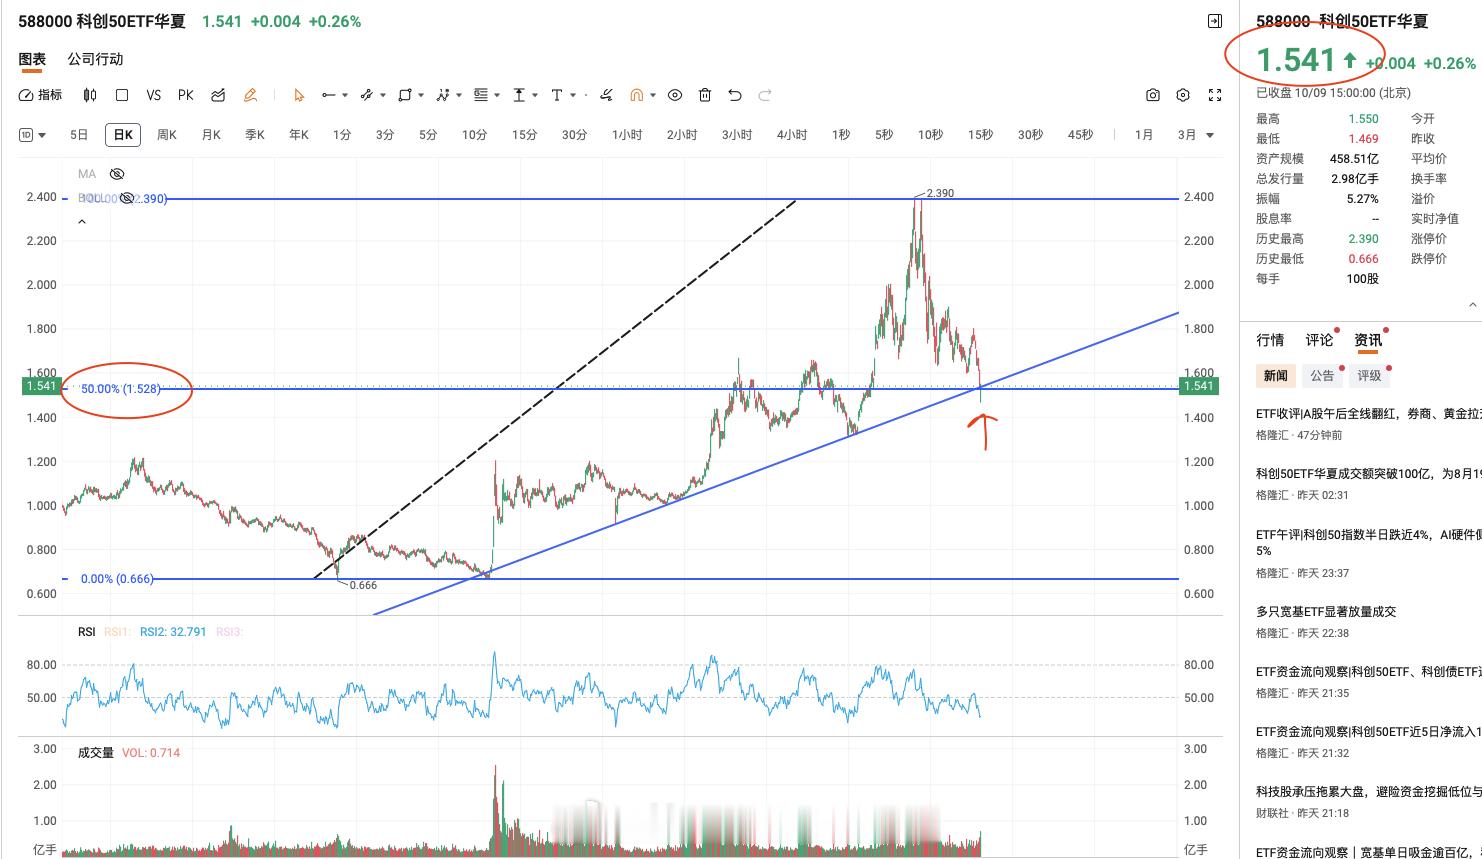Select the cursor pointer tool
This screenshot has width=1482, height=859.
[x=298, y=95]
